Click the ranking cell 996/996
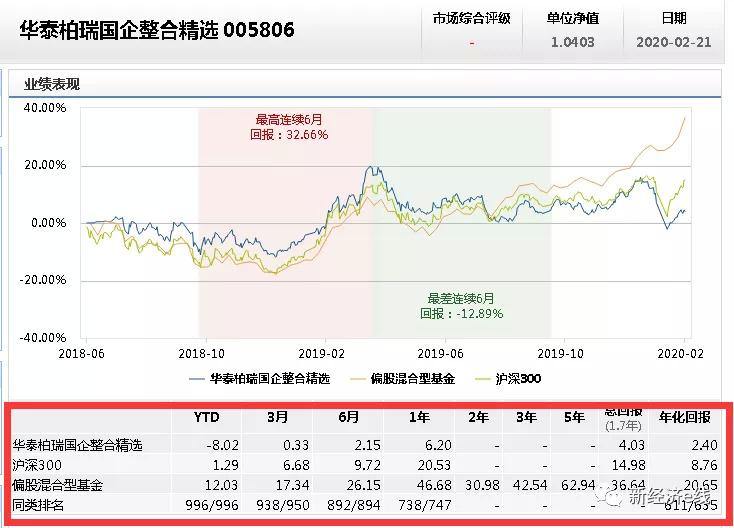The width and height of the screenshot is (734, 528). point(212,505)
